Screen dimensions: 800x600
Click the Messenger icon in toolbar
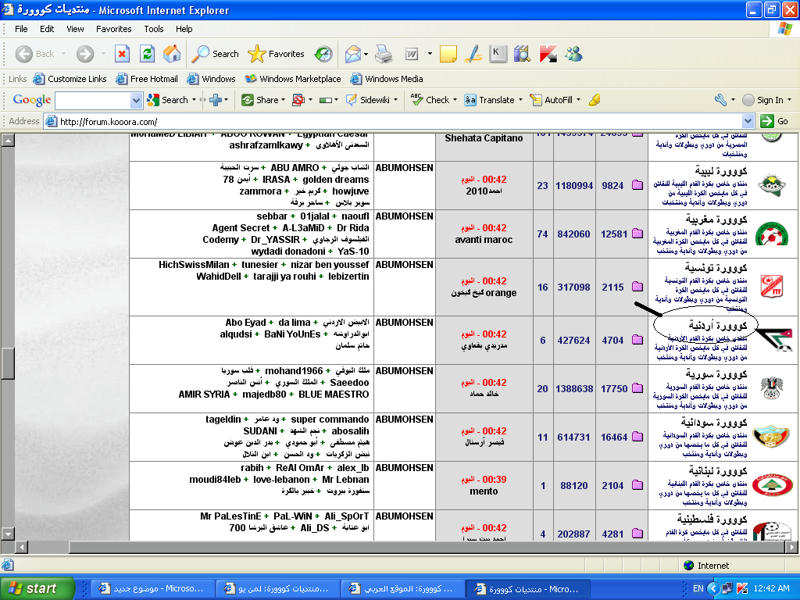tap(574, 54)
